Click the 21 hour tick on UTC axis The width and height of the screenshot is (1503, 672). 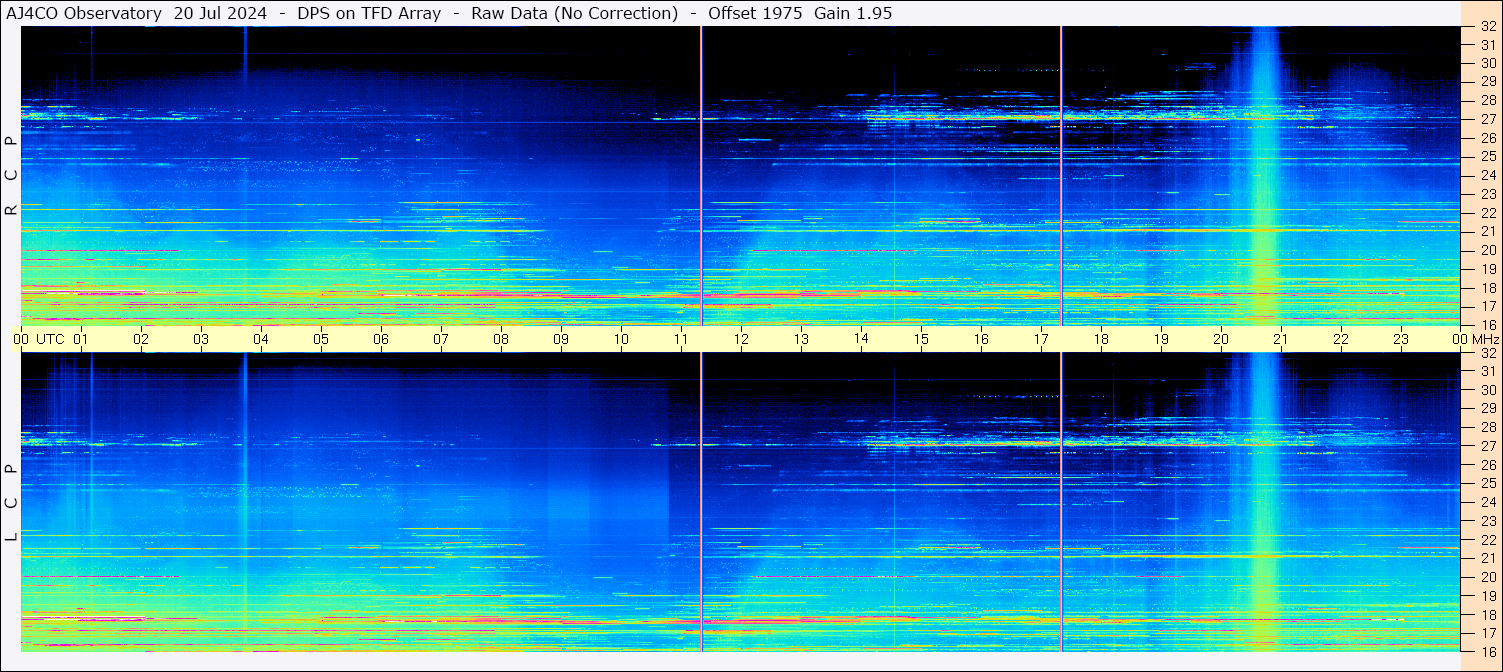1281,339
